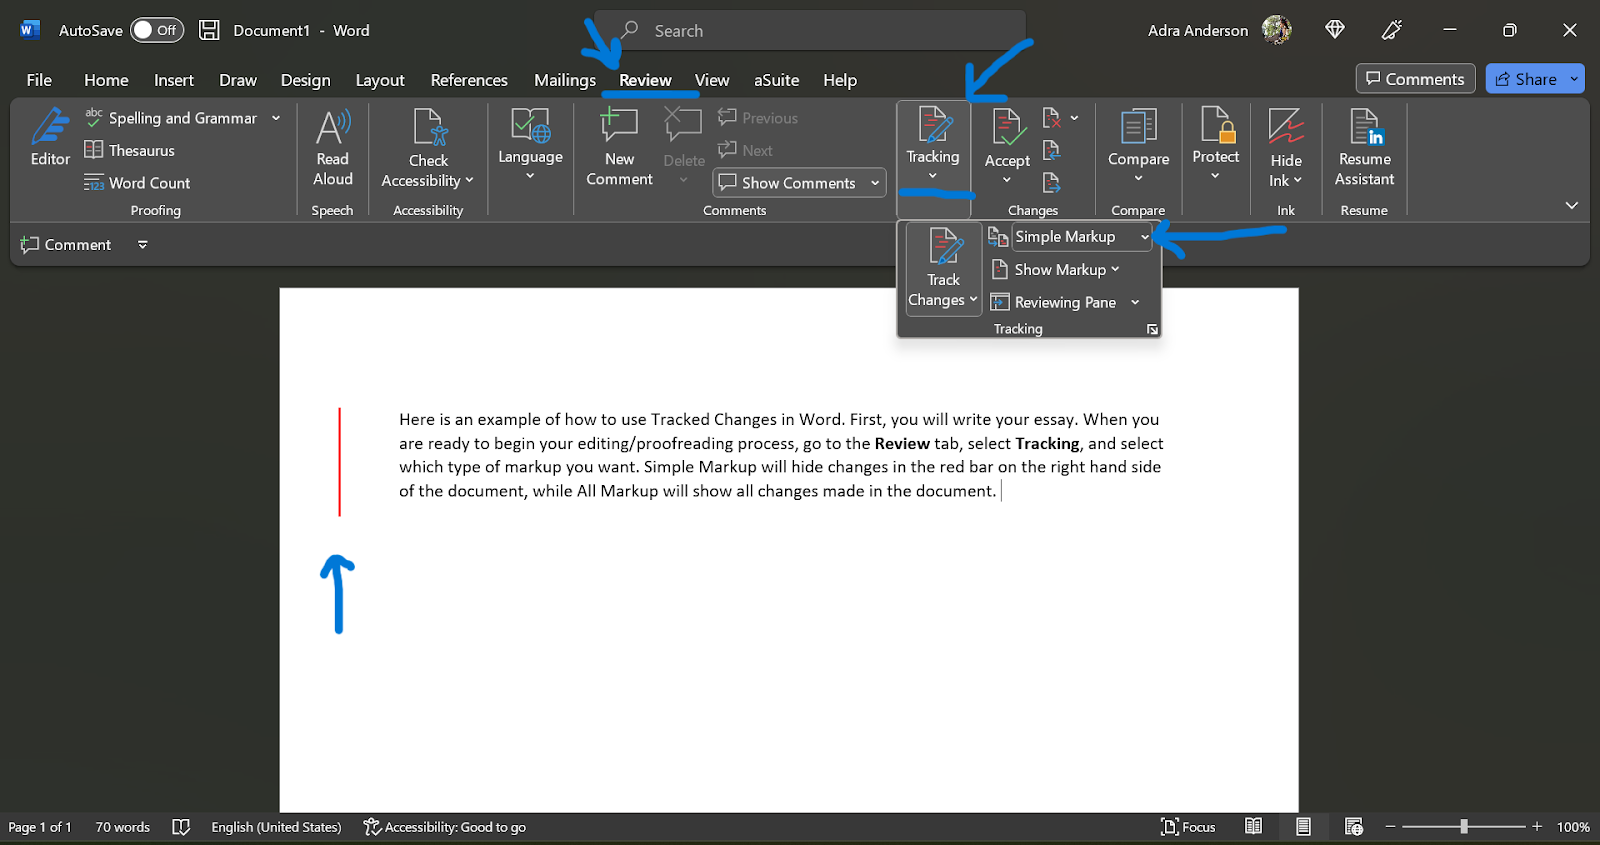Open the Resume Assistant
Image resolution: width=1600 pixels, height=845 pixels.
click(1364, 148)
